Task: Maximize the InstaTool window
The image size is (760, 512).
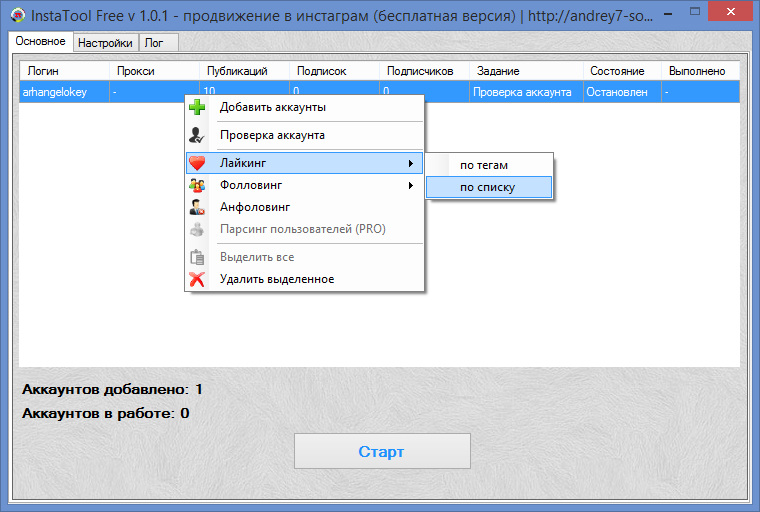Action: [x=695, y=12]
